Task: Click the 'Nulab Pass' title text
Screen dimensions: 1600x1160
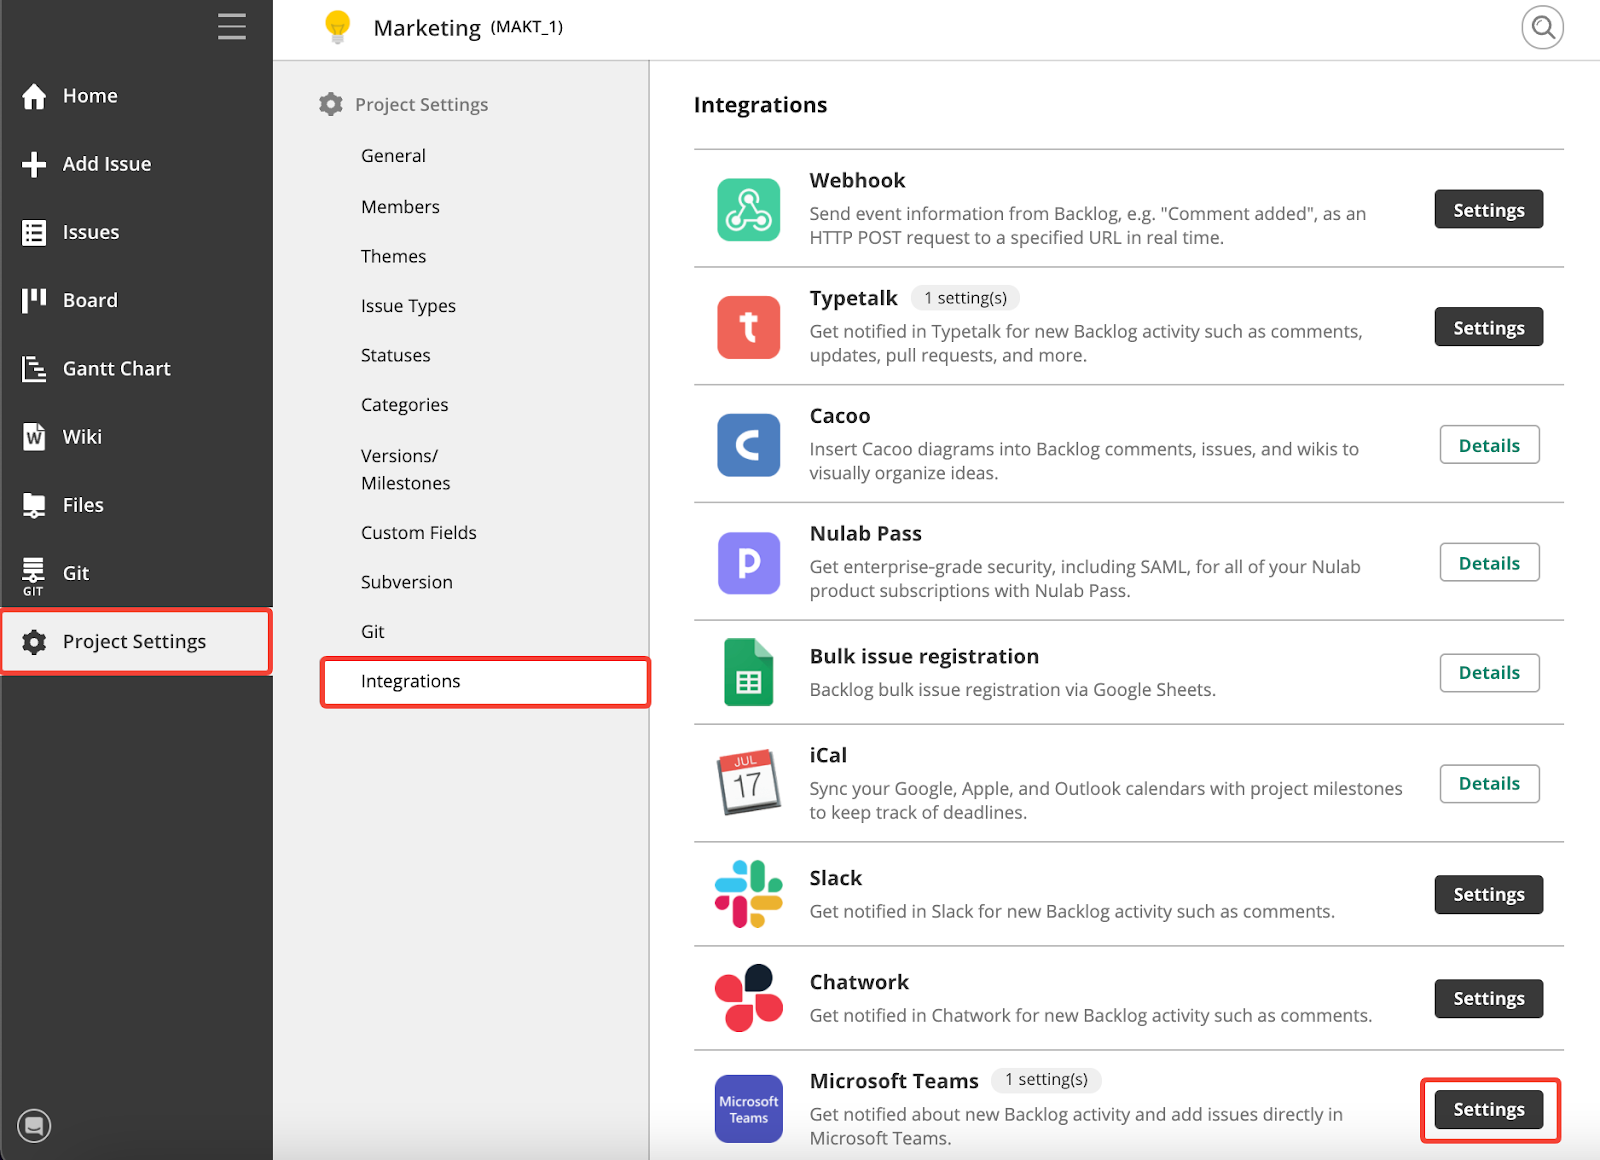Action: click(865, 534)
